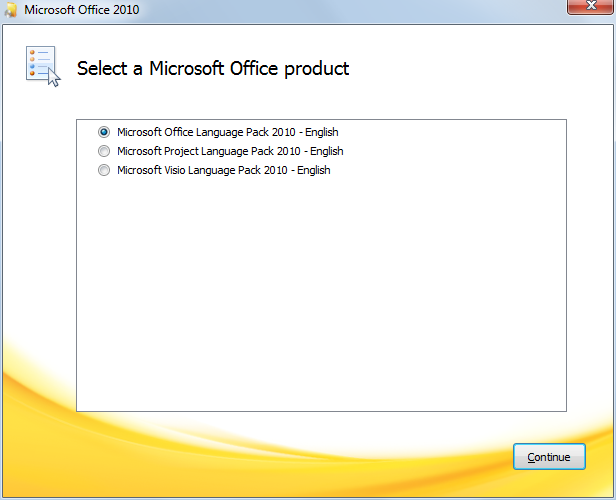This screenshot has height=500, width=616.
Task: Click the "Microsoft Visio Language Pack 2010" label text
Action: coord(201,170)
